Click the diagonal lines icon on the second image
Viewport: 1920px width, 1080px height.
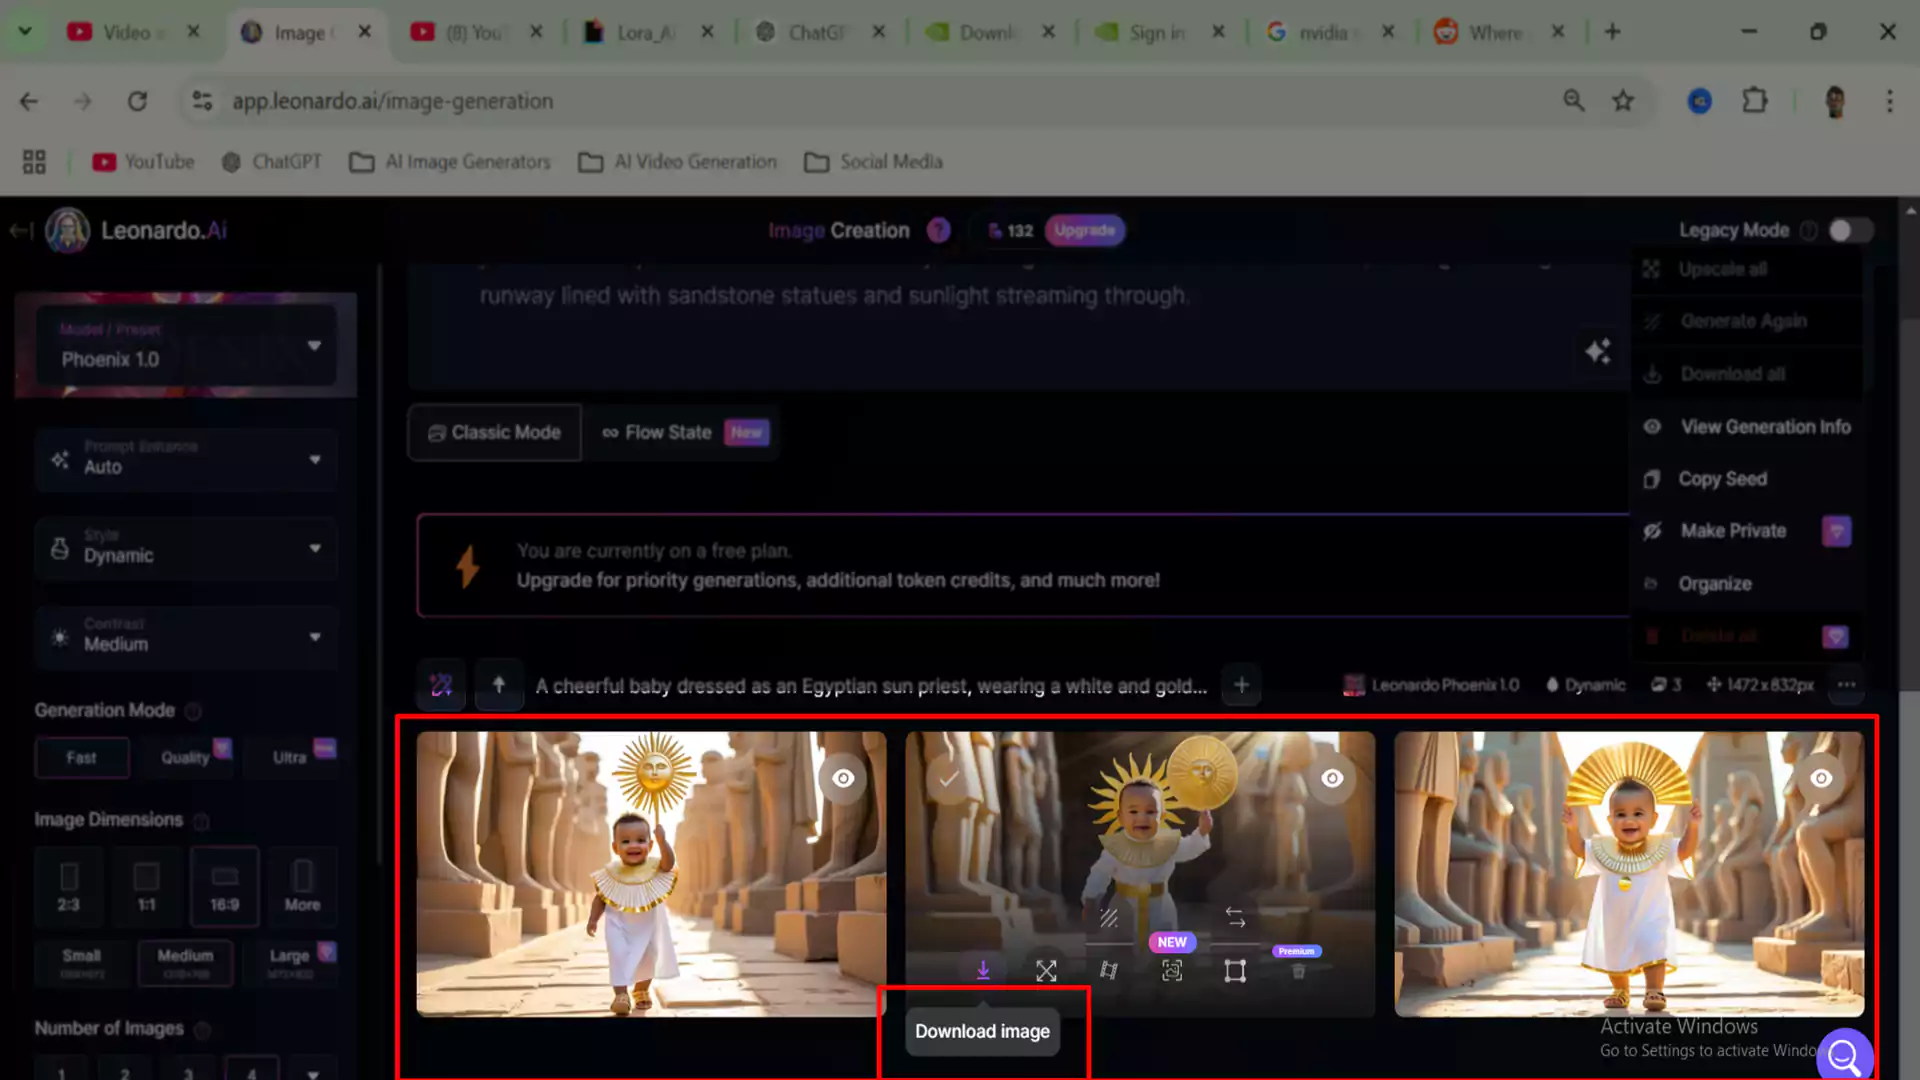click(1109, 917)
